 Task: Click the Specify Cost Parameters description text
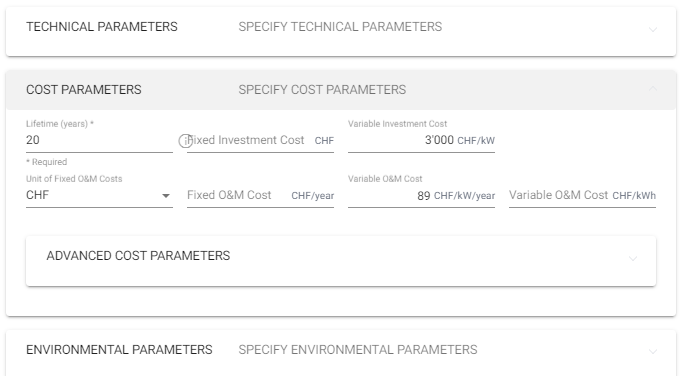(x=322, y=90)
